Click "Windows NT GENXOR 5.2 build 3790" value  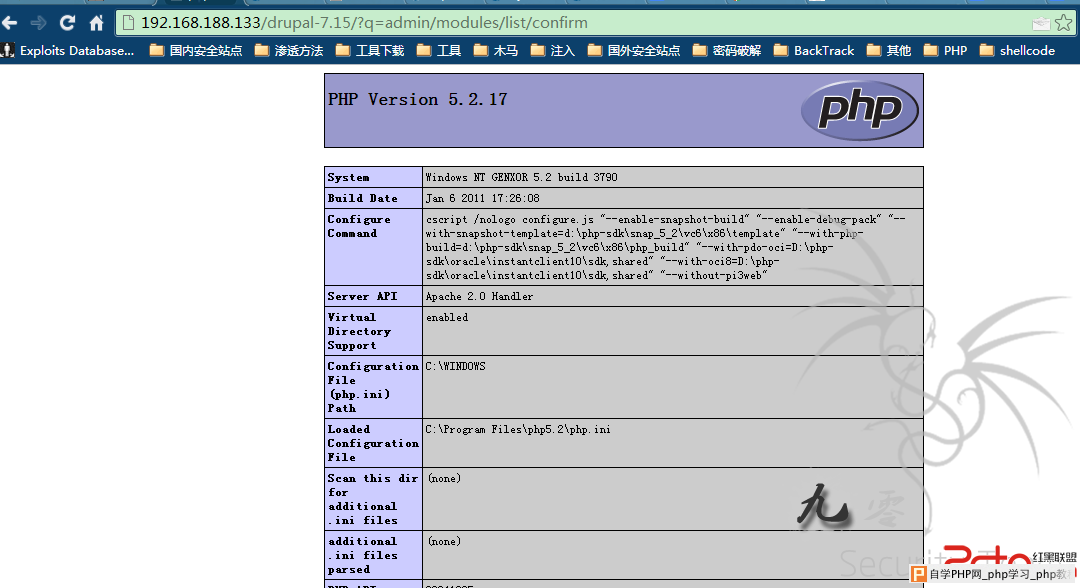[x=521, y=177]
